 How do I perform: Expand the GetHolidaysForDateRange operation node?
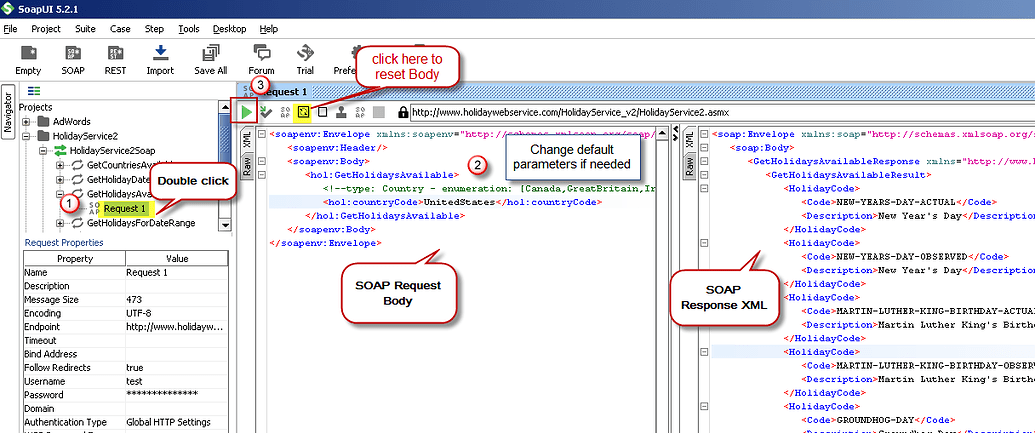click(x=59, y=223)
